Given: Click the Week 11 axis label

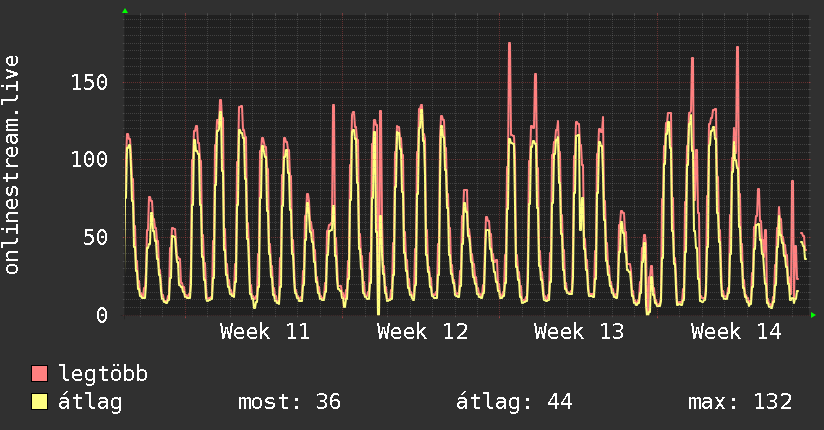Looking at the screenshot, I should [265, 332].
